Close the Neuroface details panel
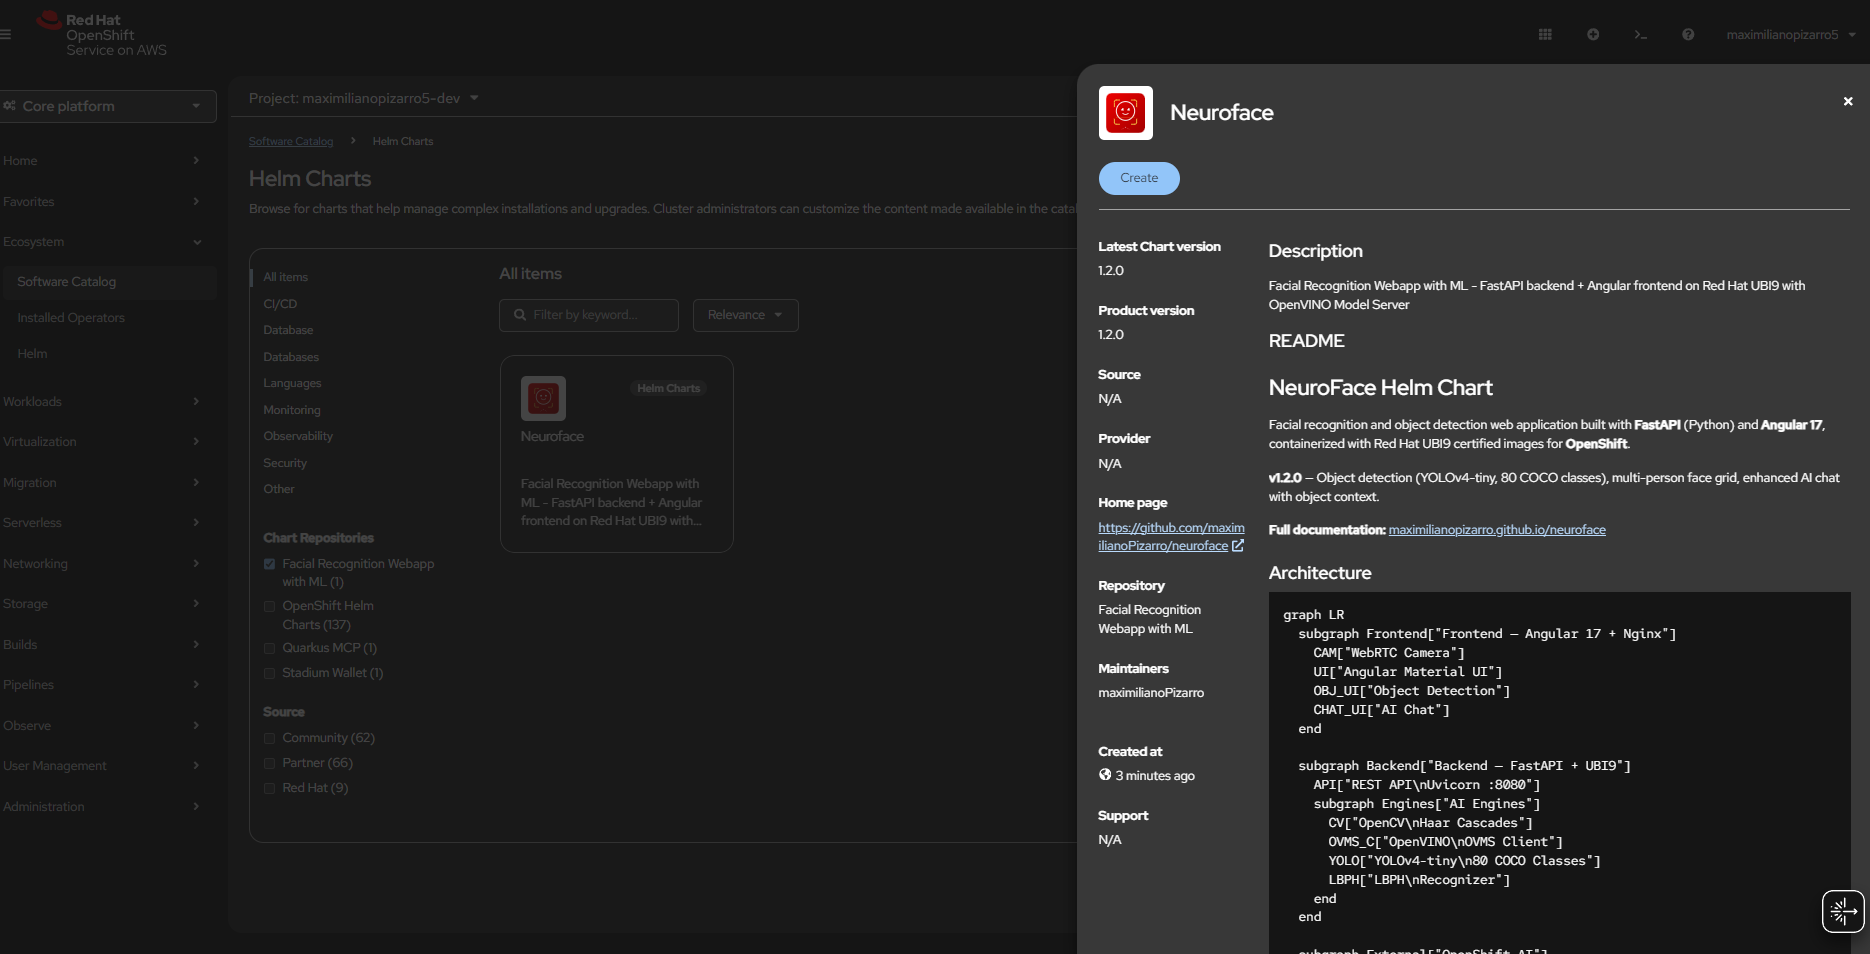The image size is (1870, 954). (x=1848, y=101)
